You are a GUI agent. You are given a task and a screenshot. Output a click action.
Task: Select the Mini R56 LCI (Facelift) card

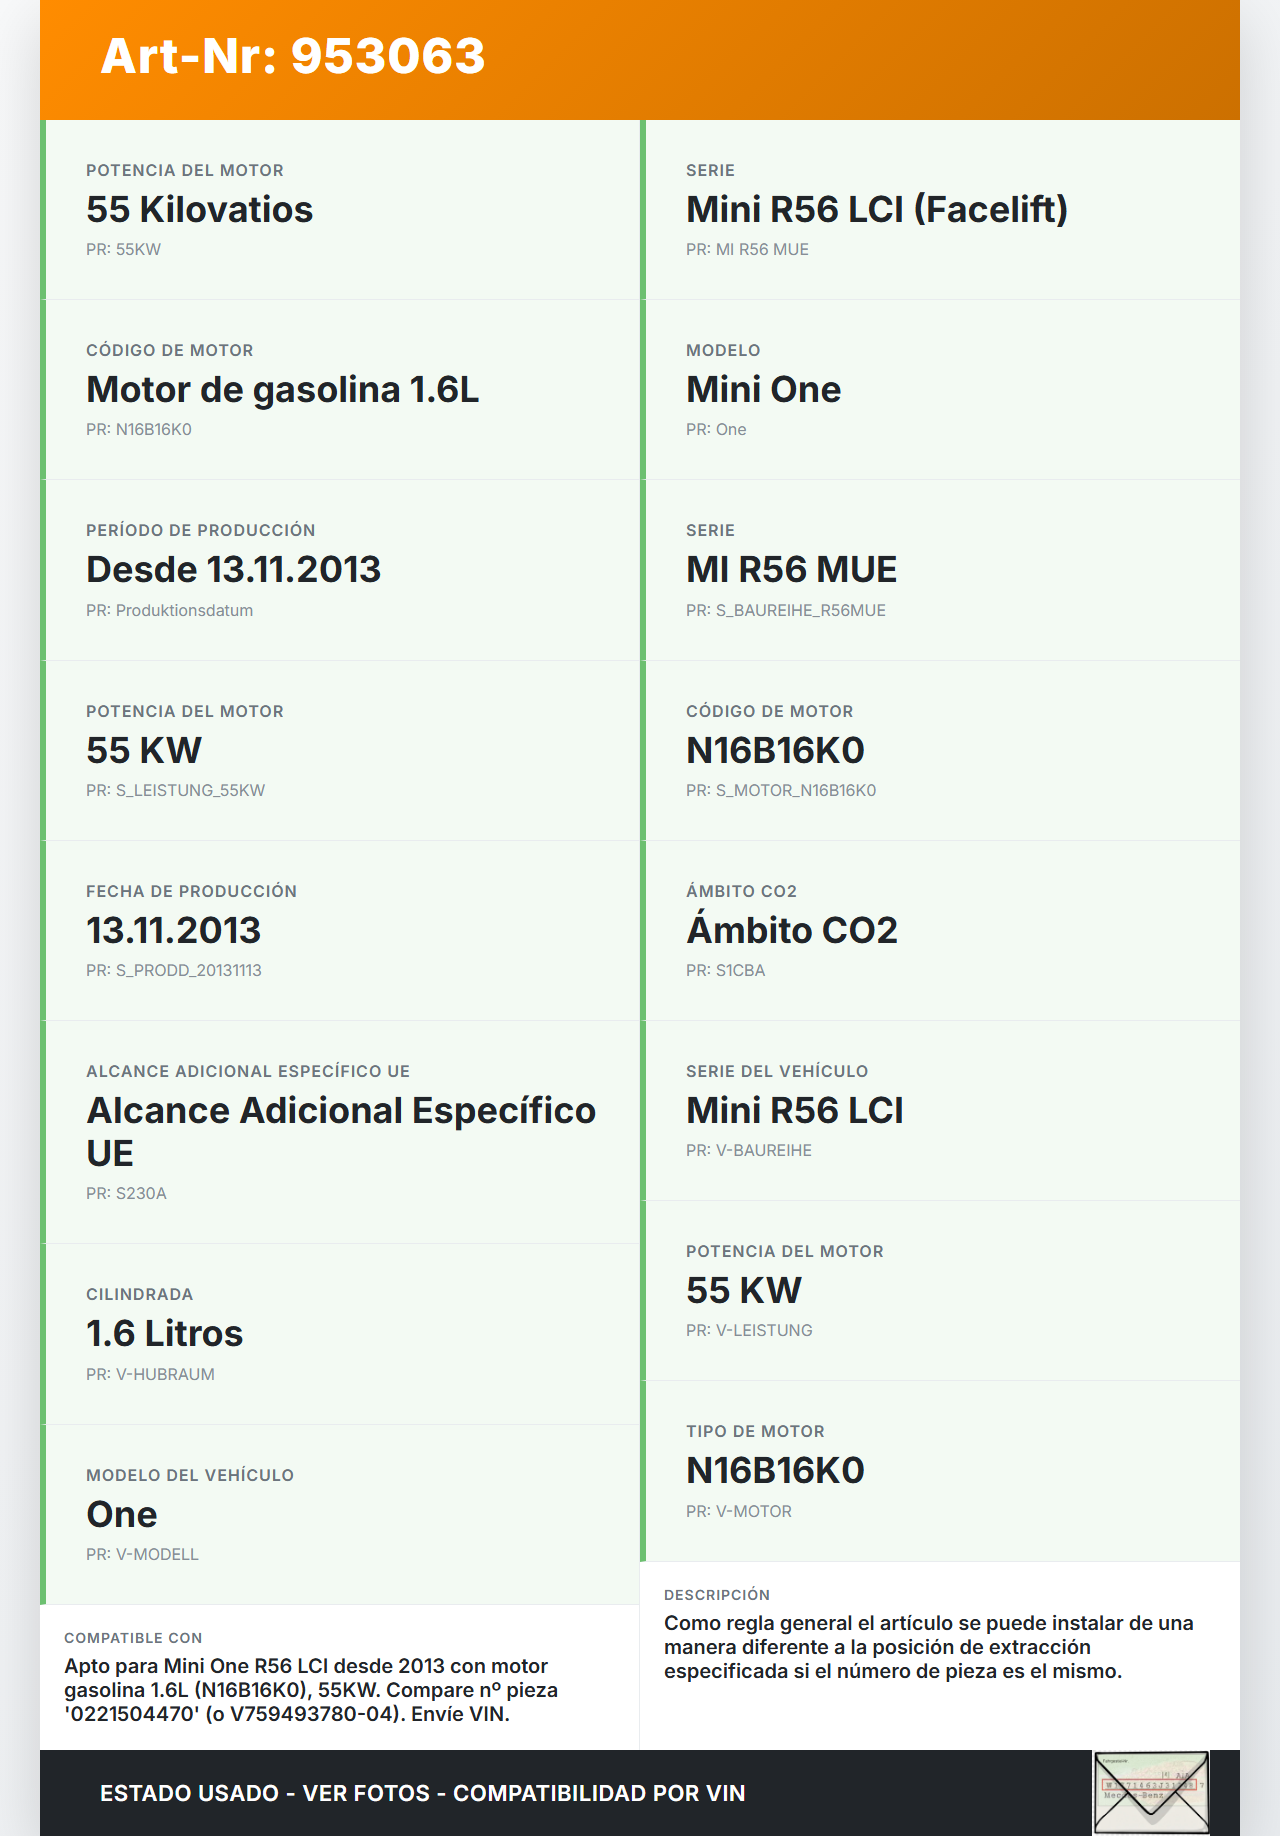[x=940, y=210]
